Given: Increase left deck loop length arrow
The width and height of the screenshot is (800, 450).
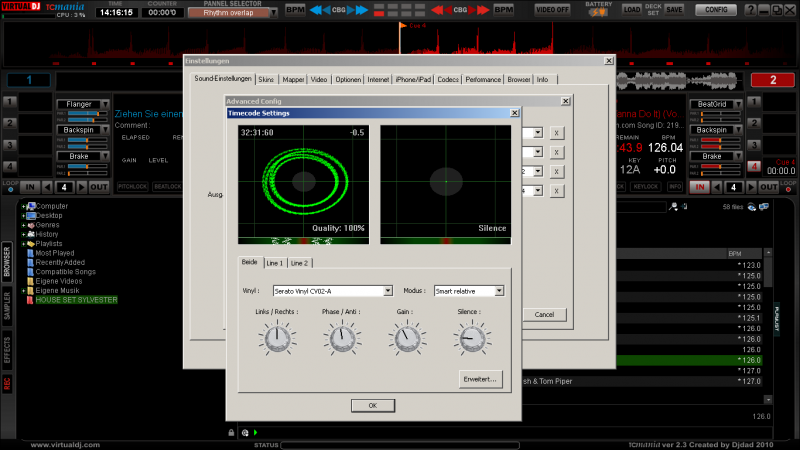Looking at the screenshot, I should [x=81, y=187].
